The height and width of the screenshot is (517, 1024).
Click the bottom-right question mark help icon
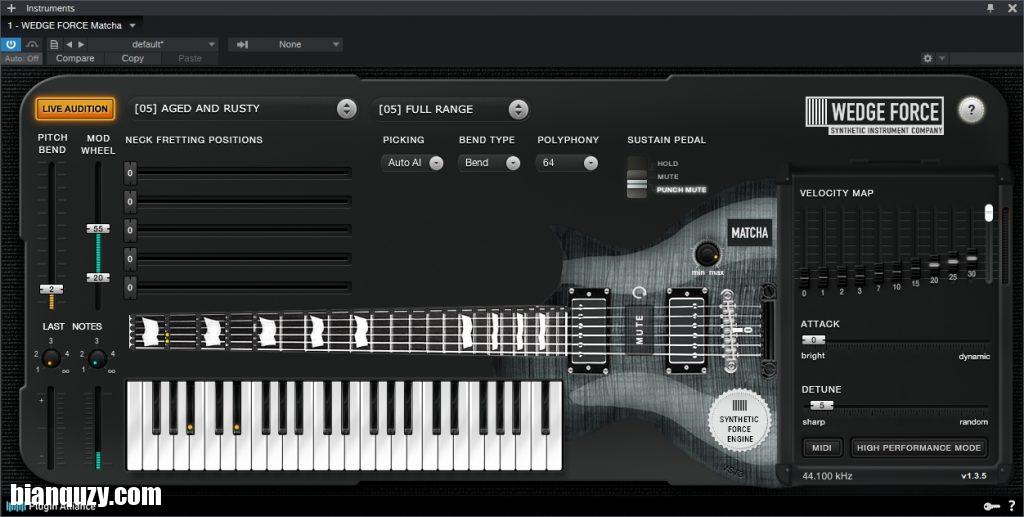(x=1012, y=505)
